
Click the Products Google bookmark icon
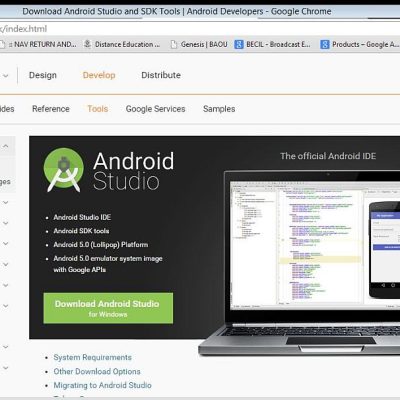[x=325, y=44]
